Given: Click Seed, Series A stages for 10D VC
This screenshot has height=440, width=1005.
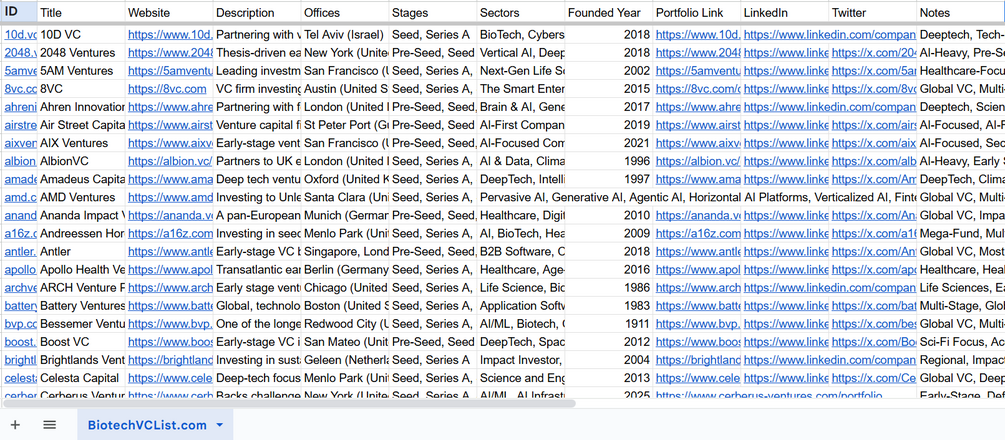Looking at the screenshot, I should click(433, 35).
